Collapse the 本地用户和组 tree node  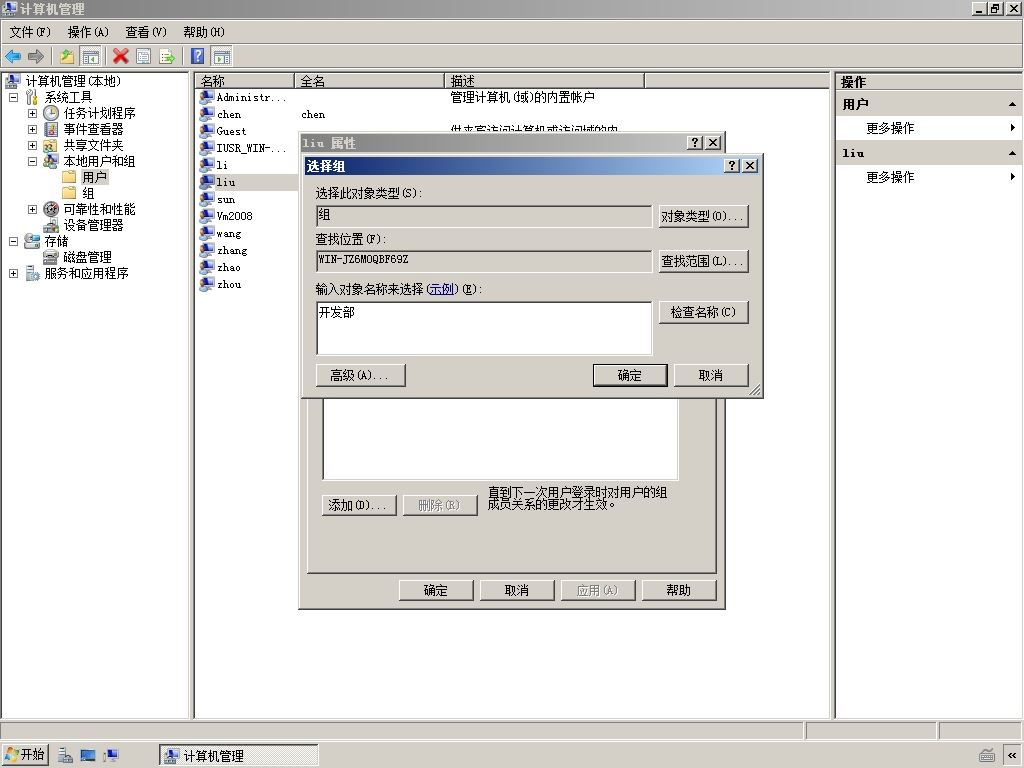(32, 161)
